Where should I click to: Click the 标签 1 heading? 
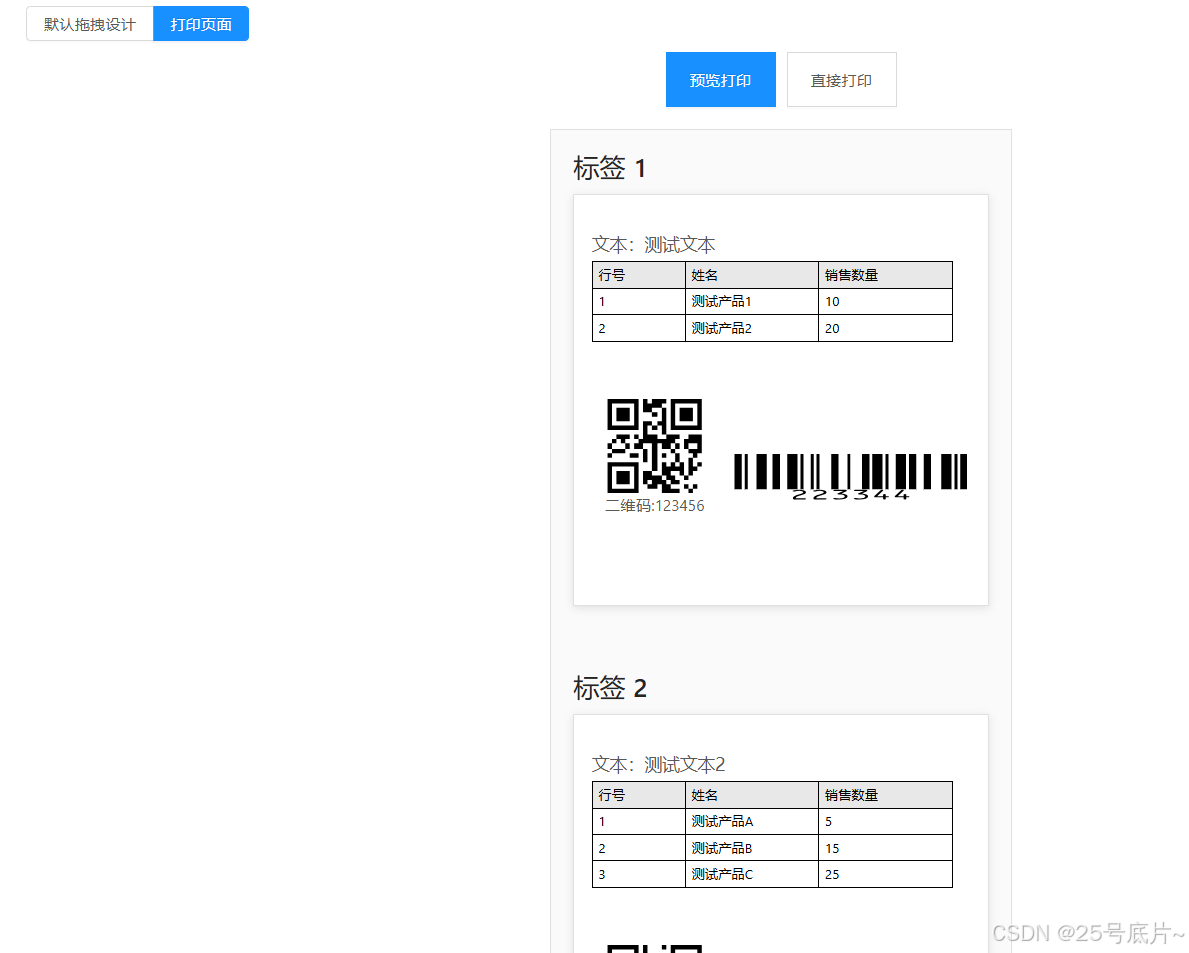(610, 168)
